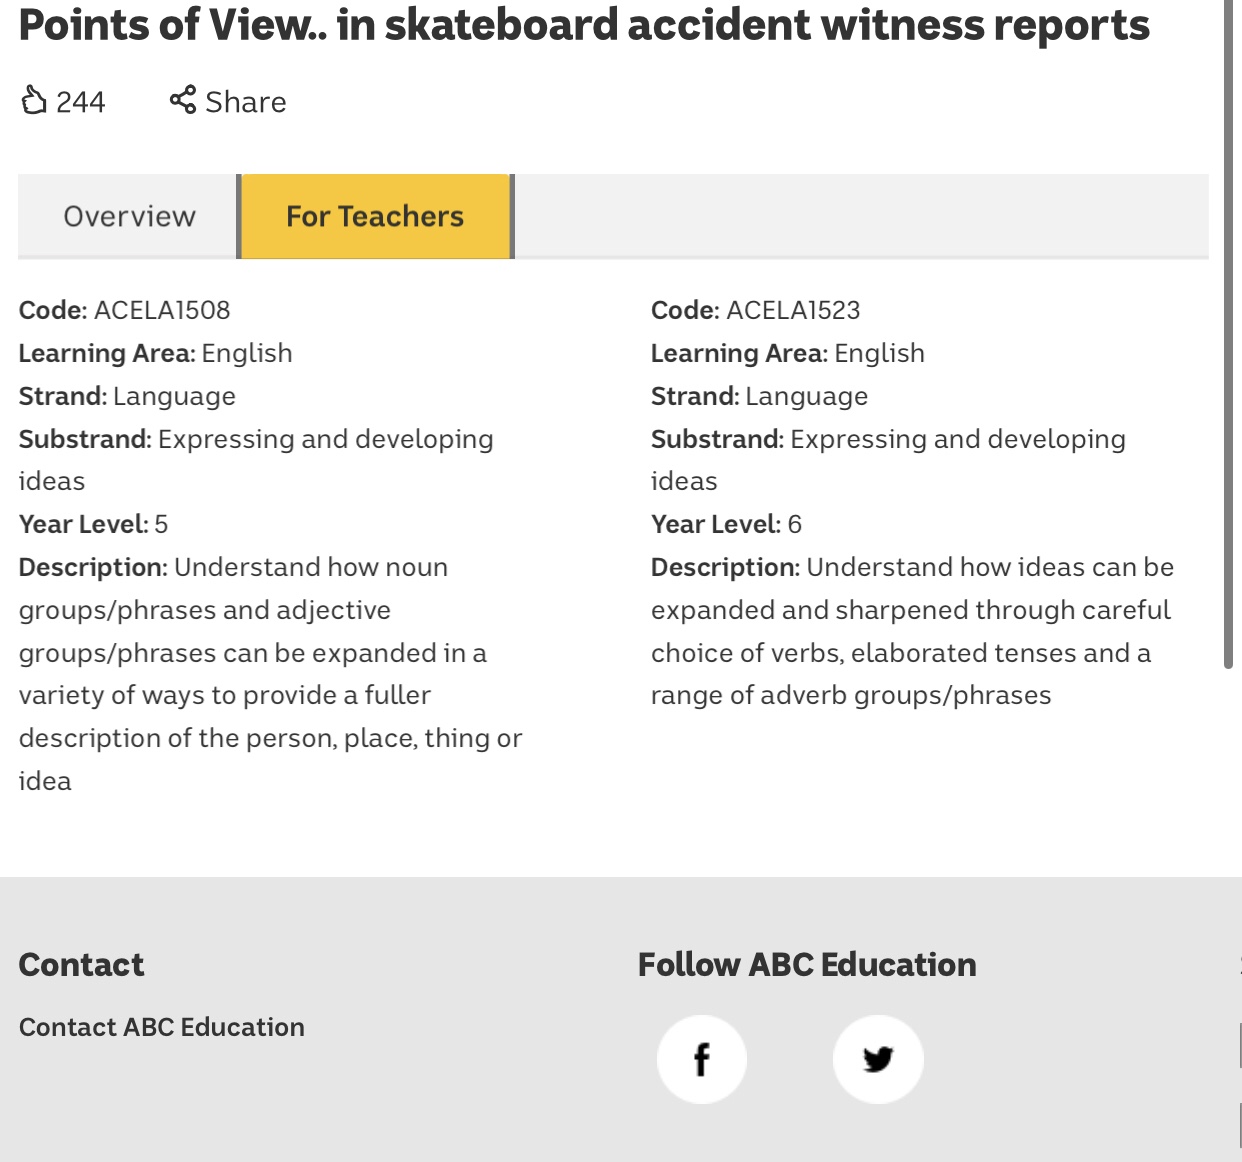The width and height of the screenshot is (1242, 1162).
Task: Click the Year Level 6 line
Action: point(726,524)
